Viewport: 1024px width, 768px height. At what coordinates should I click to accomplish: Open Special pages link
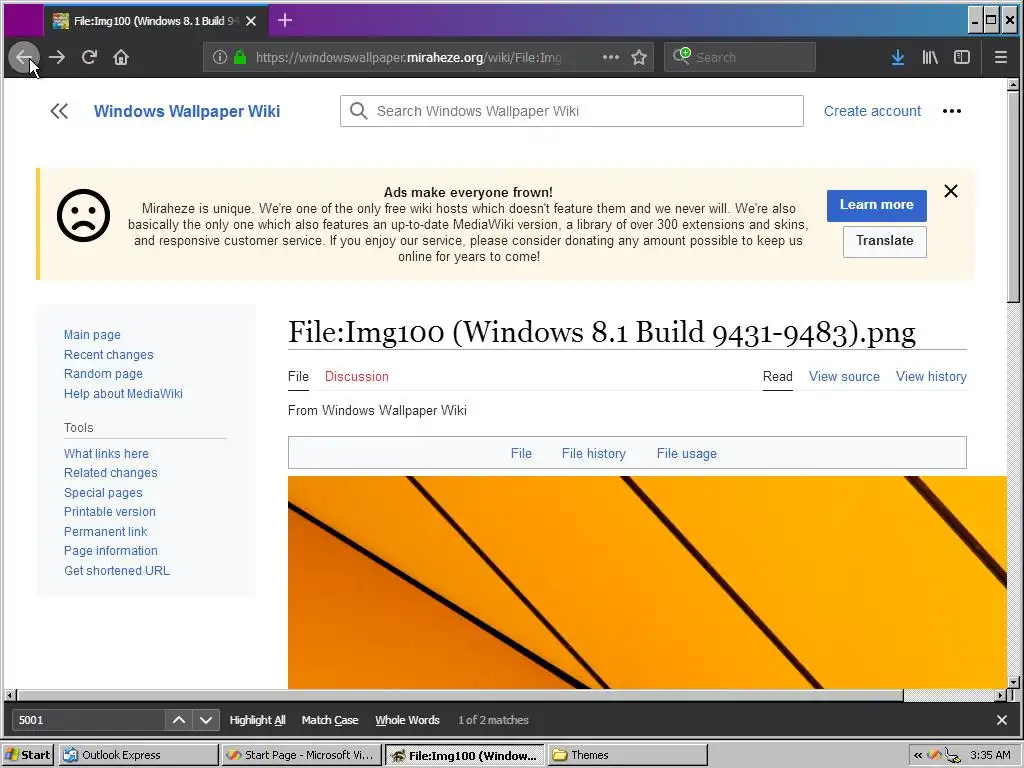tap(103, 492)
